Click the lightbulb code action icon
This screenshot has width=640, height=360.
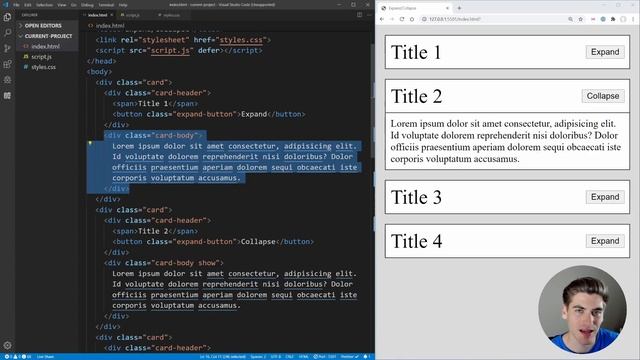coord(90,143)
